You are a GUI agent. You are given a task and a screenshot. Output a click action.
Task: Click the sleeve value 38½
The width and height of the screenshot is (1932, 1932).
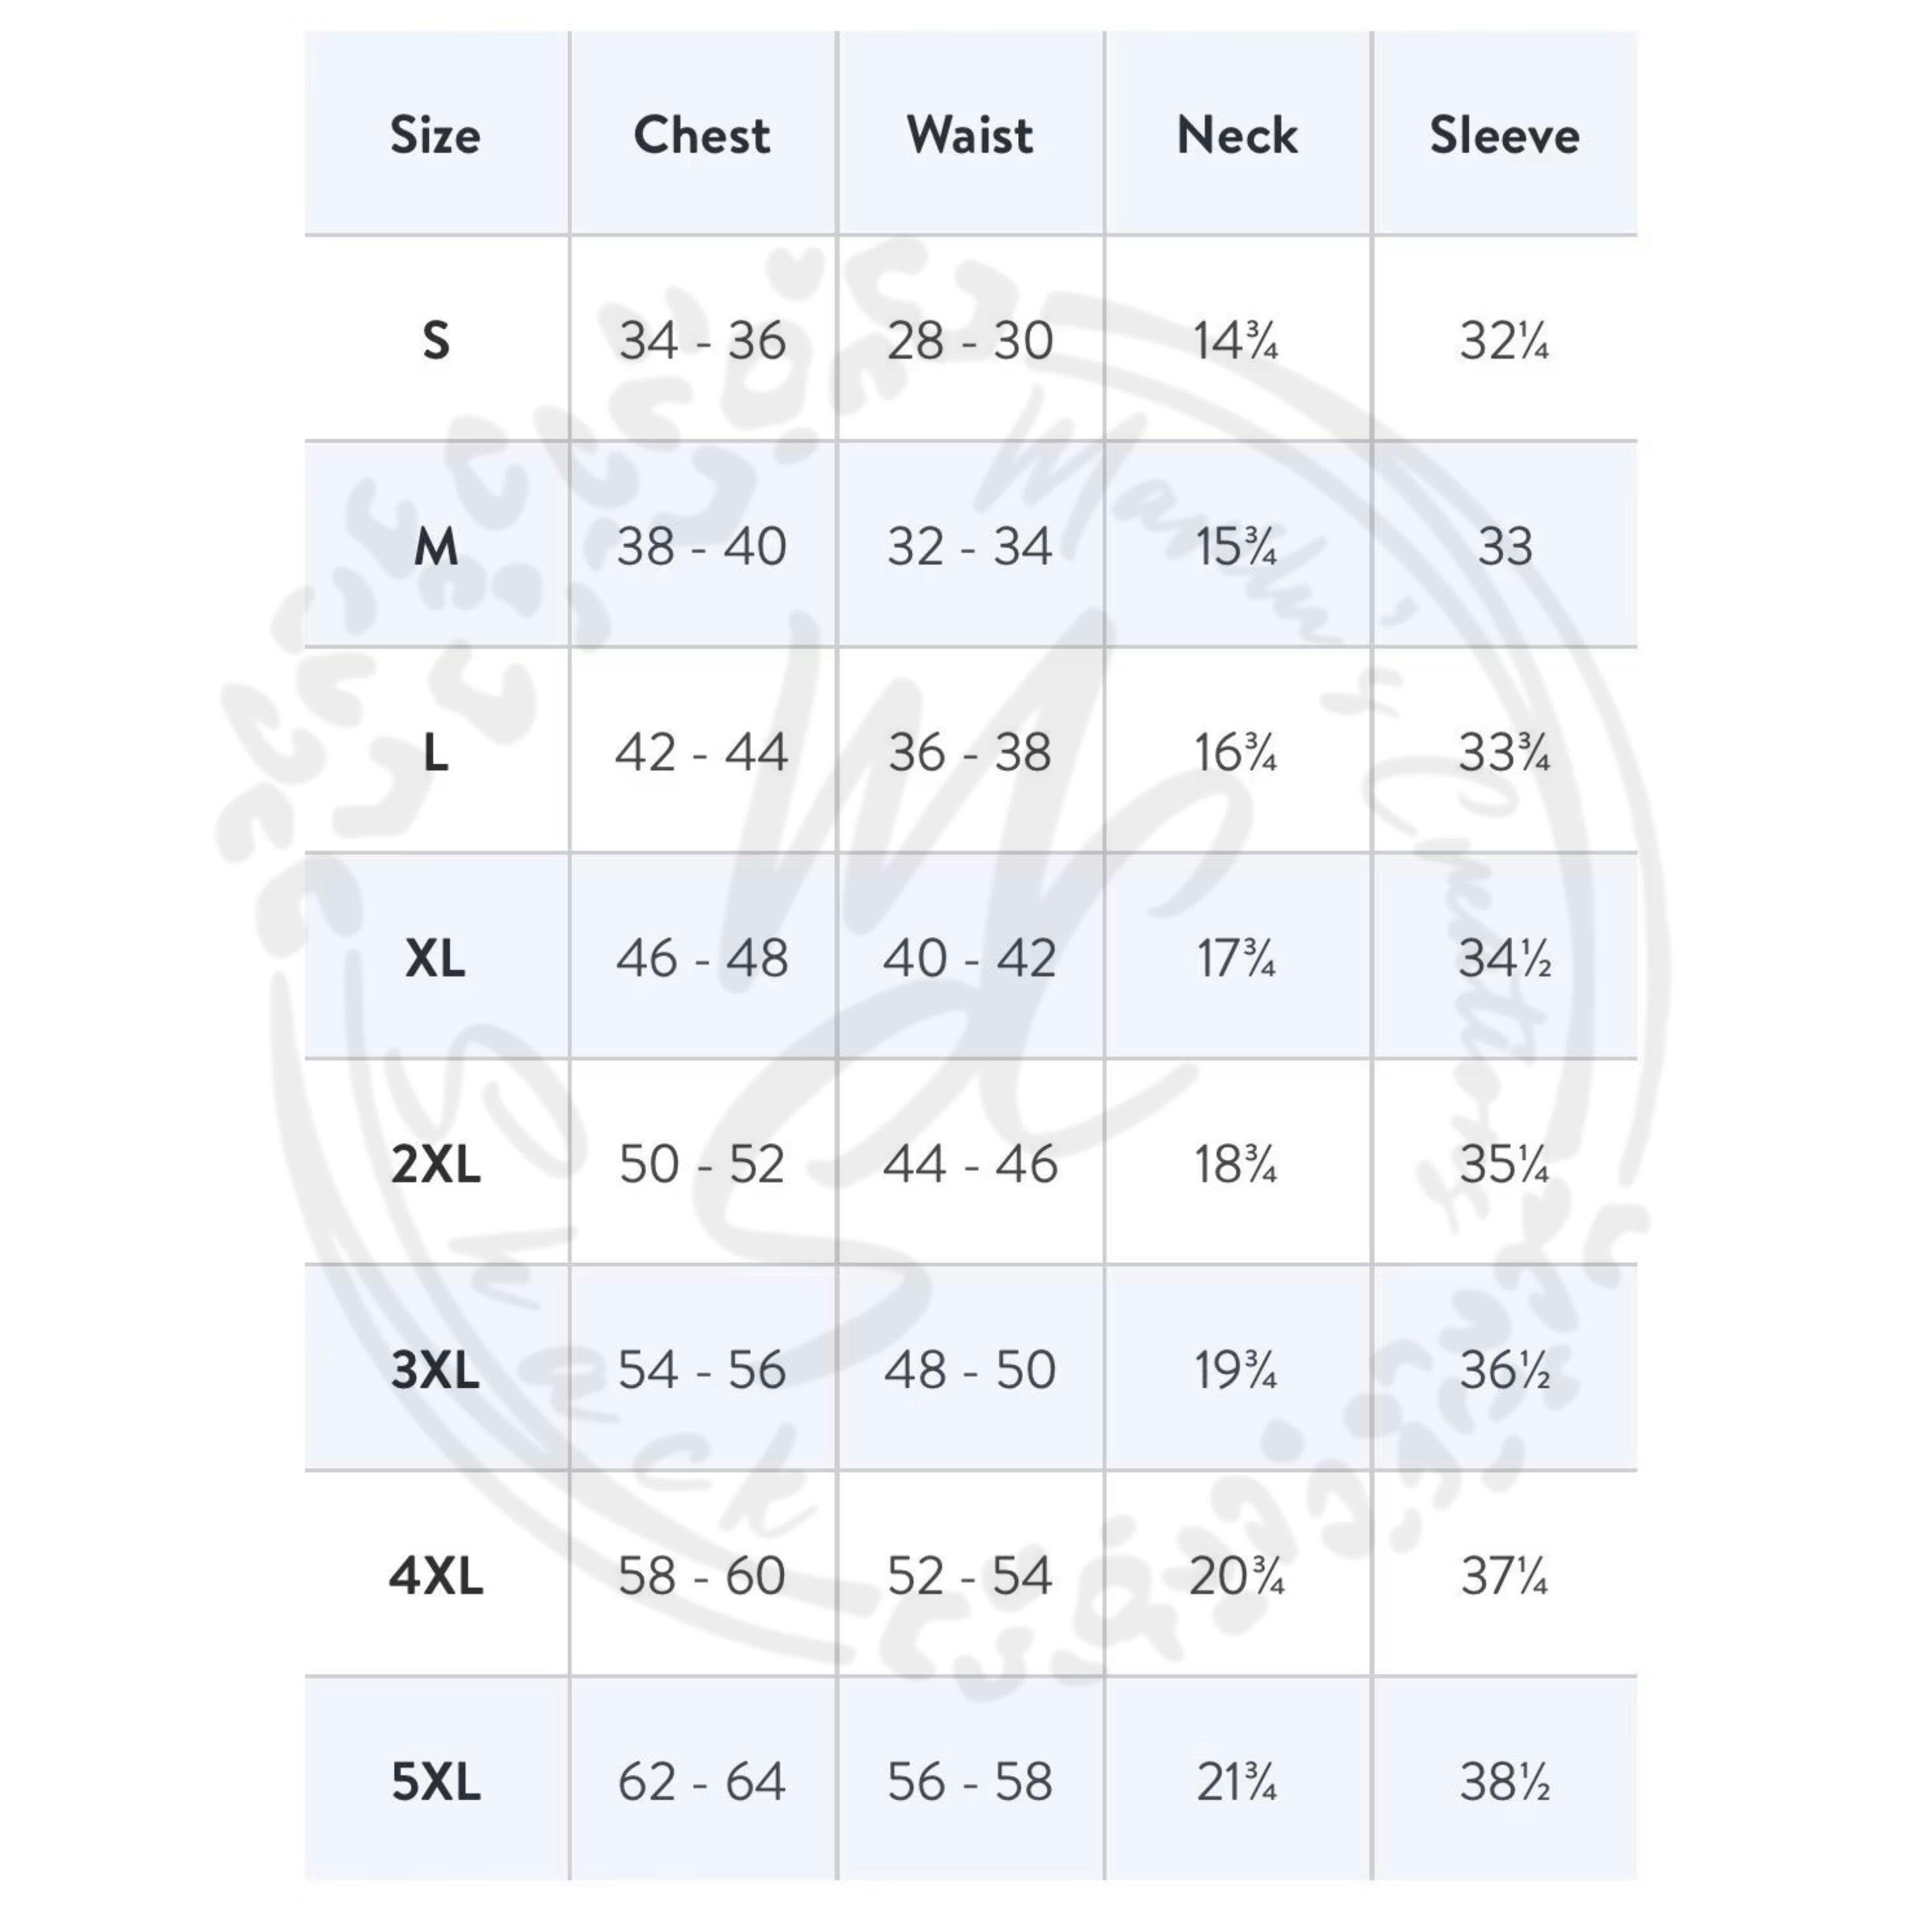(1504, 1782)
